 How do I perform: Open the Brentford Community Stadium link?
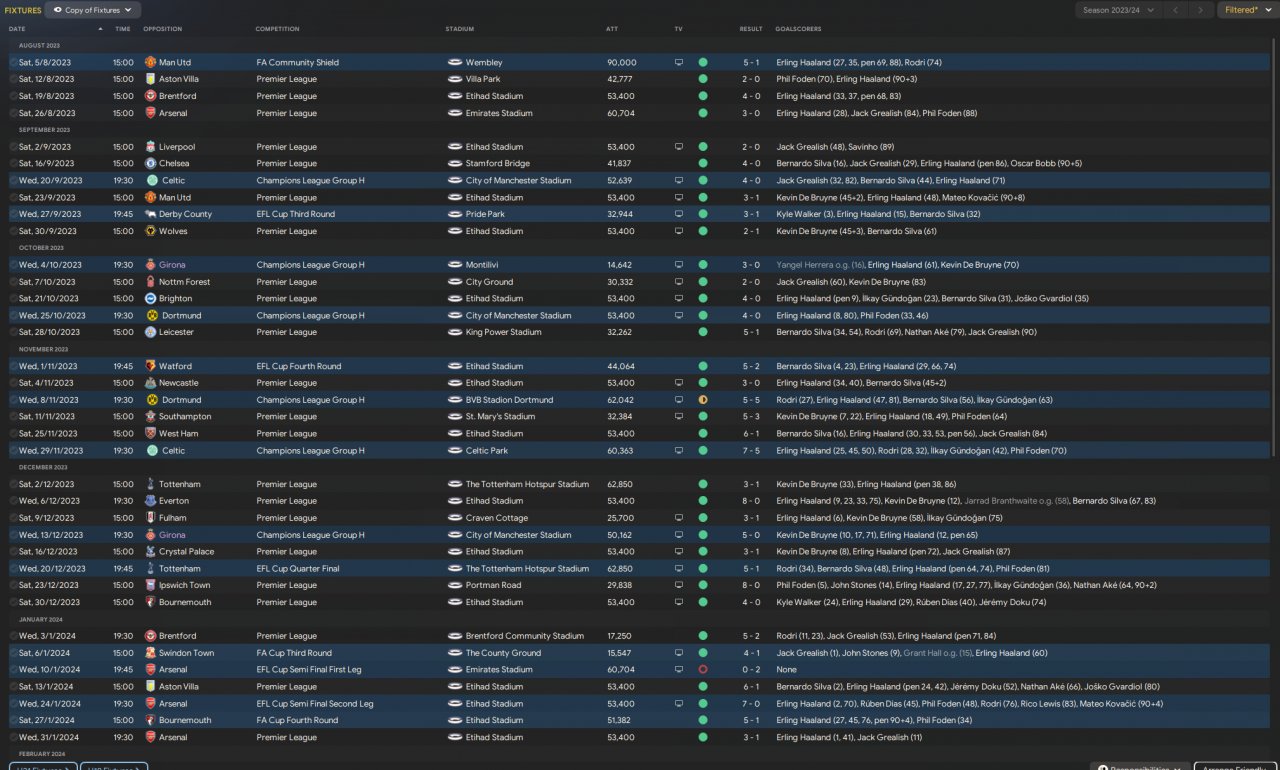tap(525, 636)
